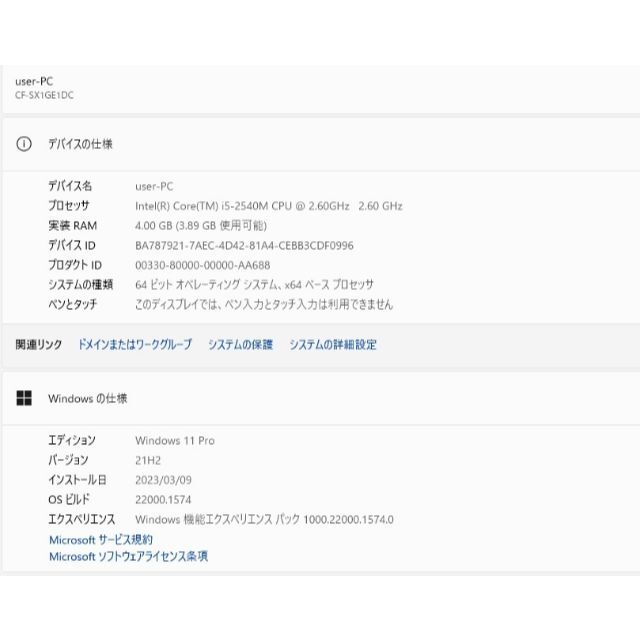
Task: Select edition value Windows 11 Pro
Action: 175,440
